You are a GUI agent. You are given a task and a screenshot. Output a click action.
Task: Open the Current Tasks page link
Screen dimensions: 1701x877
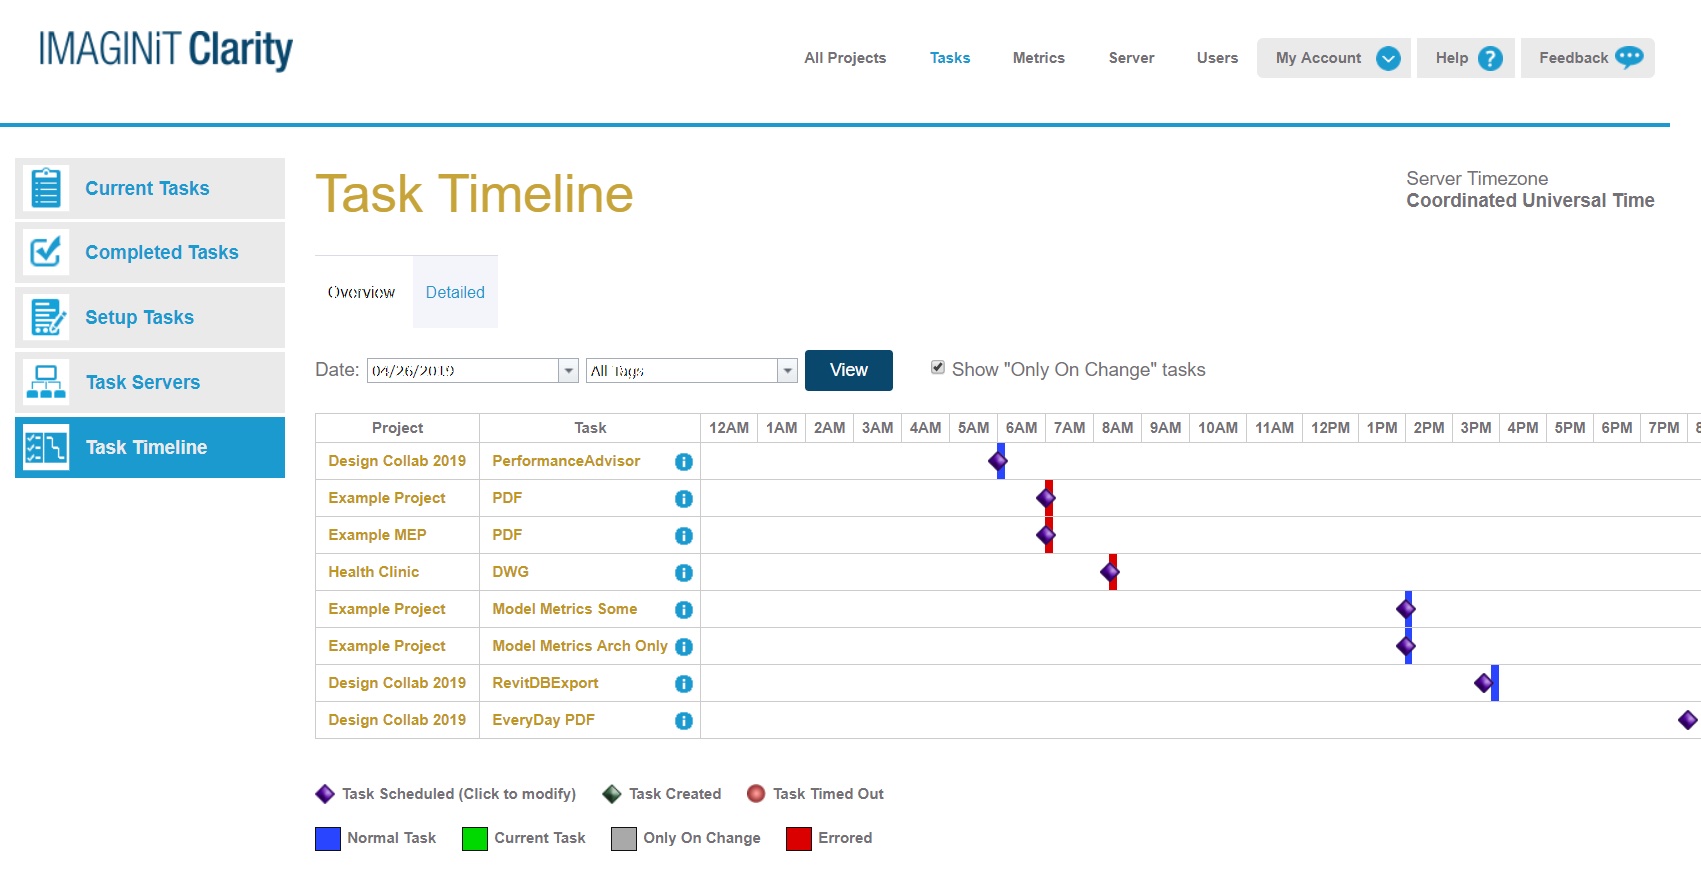(x=147, y=188)
